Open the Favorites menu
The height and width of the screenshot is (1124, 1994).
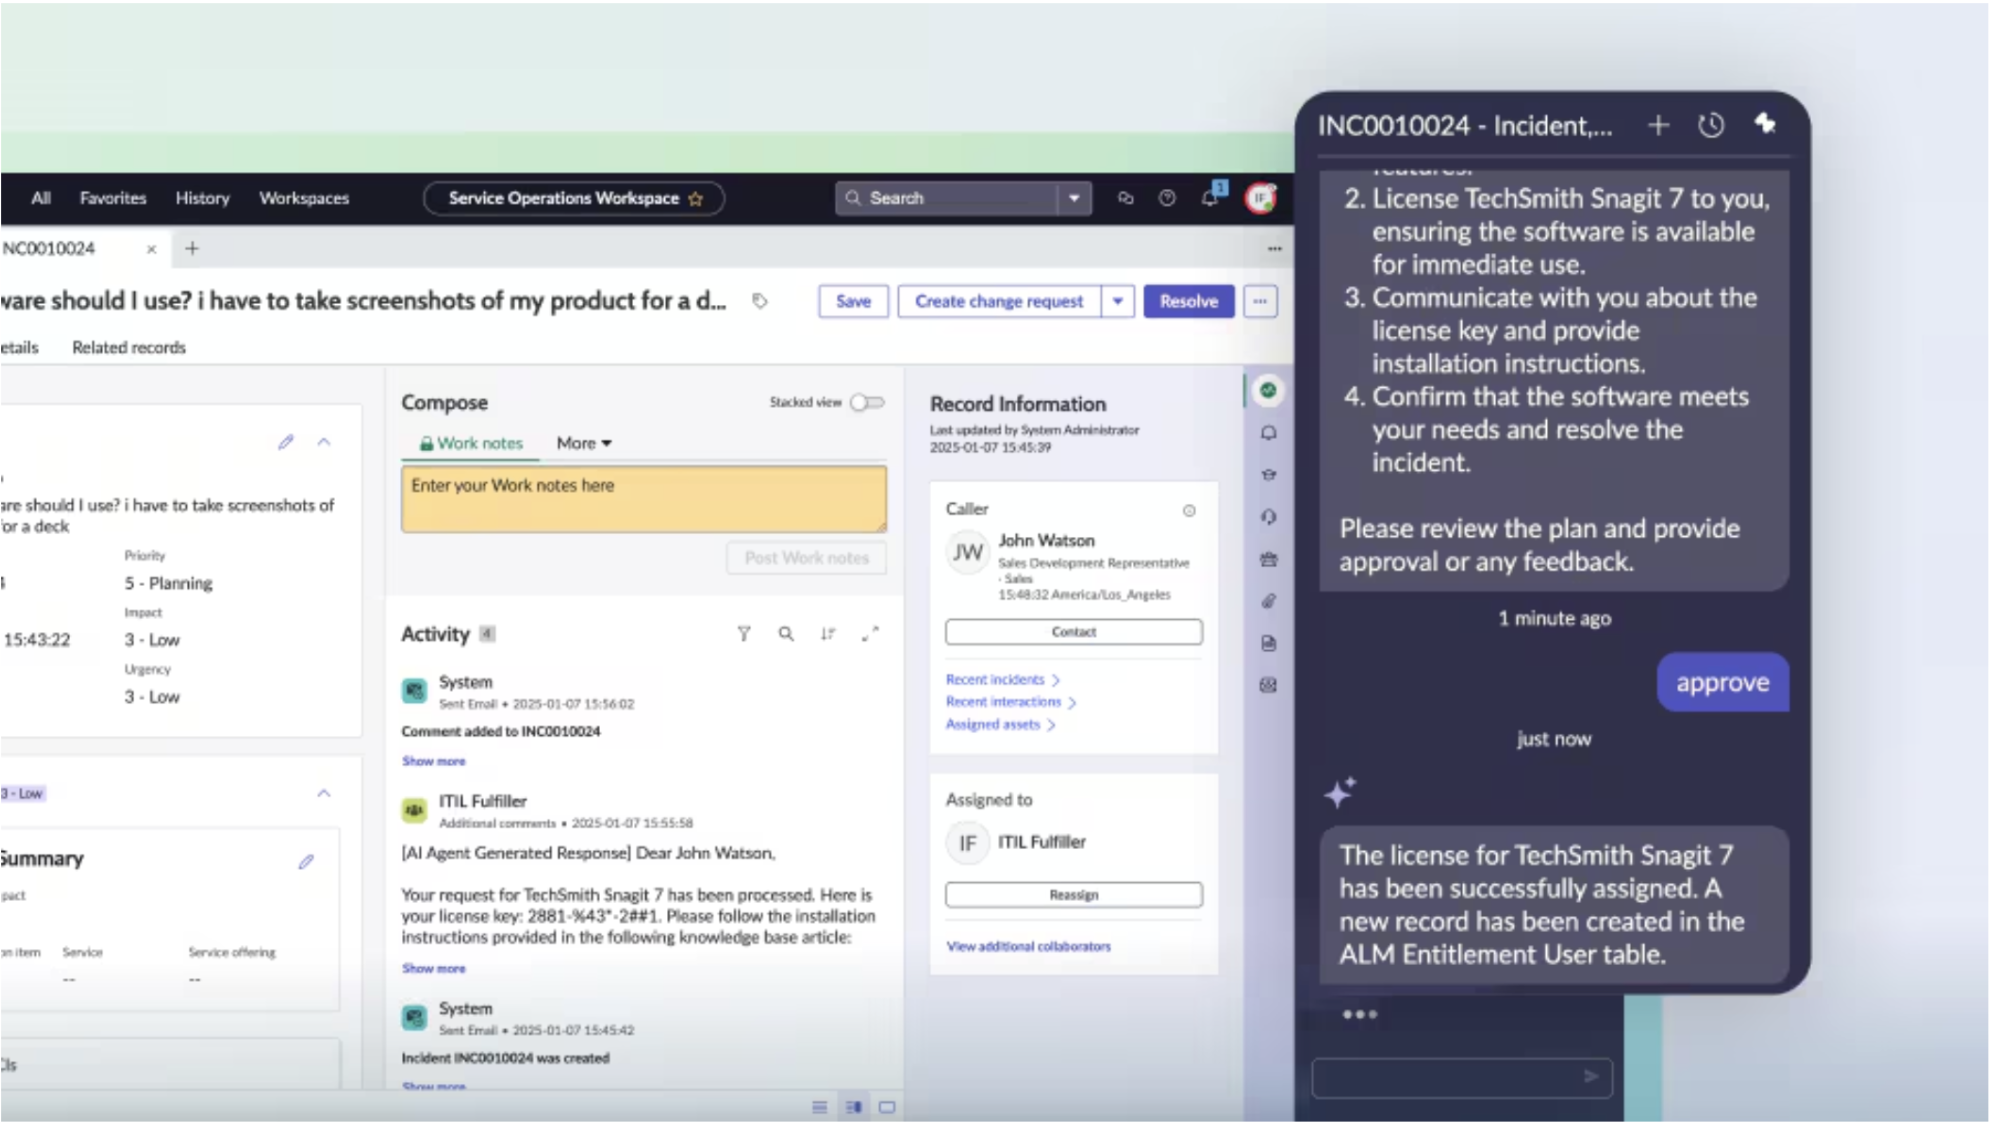pos(113,198)
